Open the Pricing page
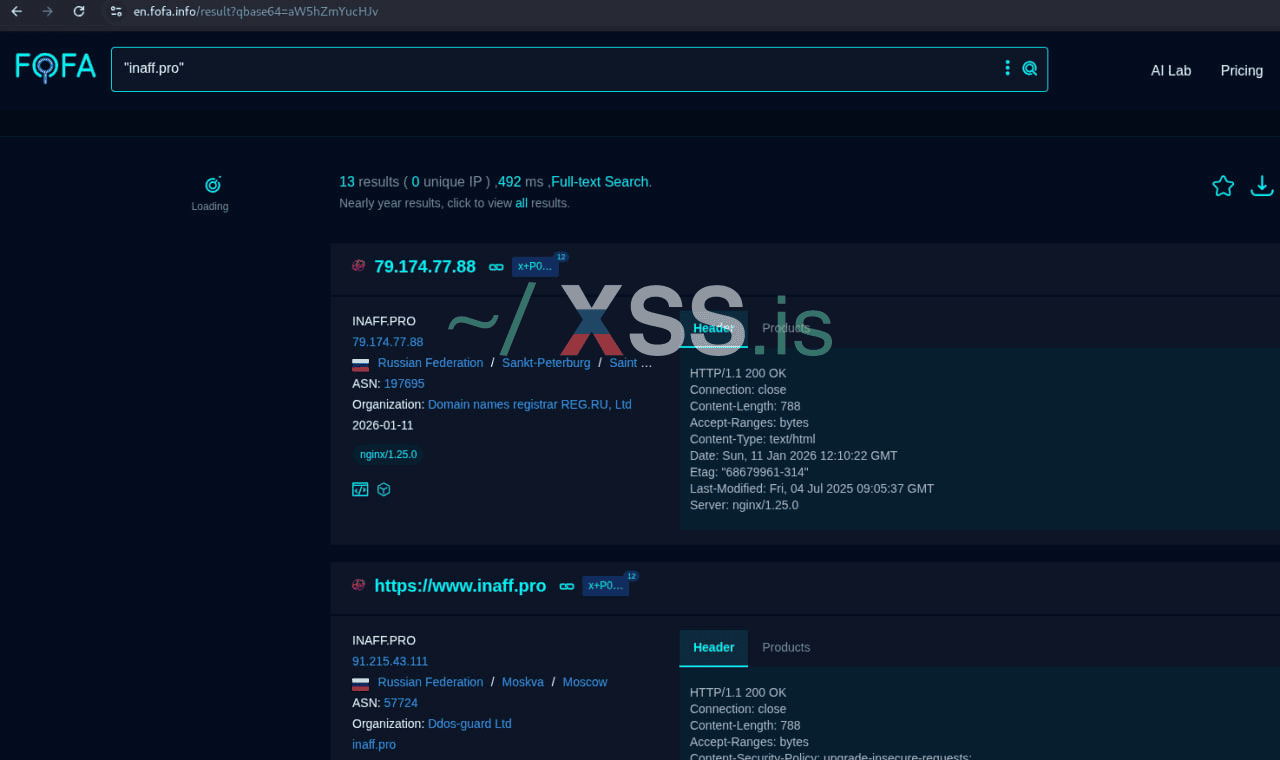 coord(1242,70)
